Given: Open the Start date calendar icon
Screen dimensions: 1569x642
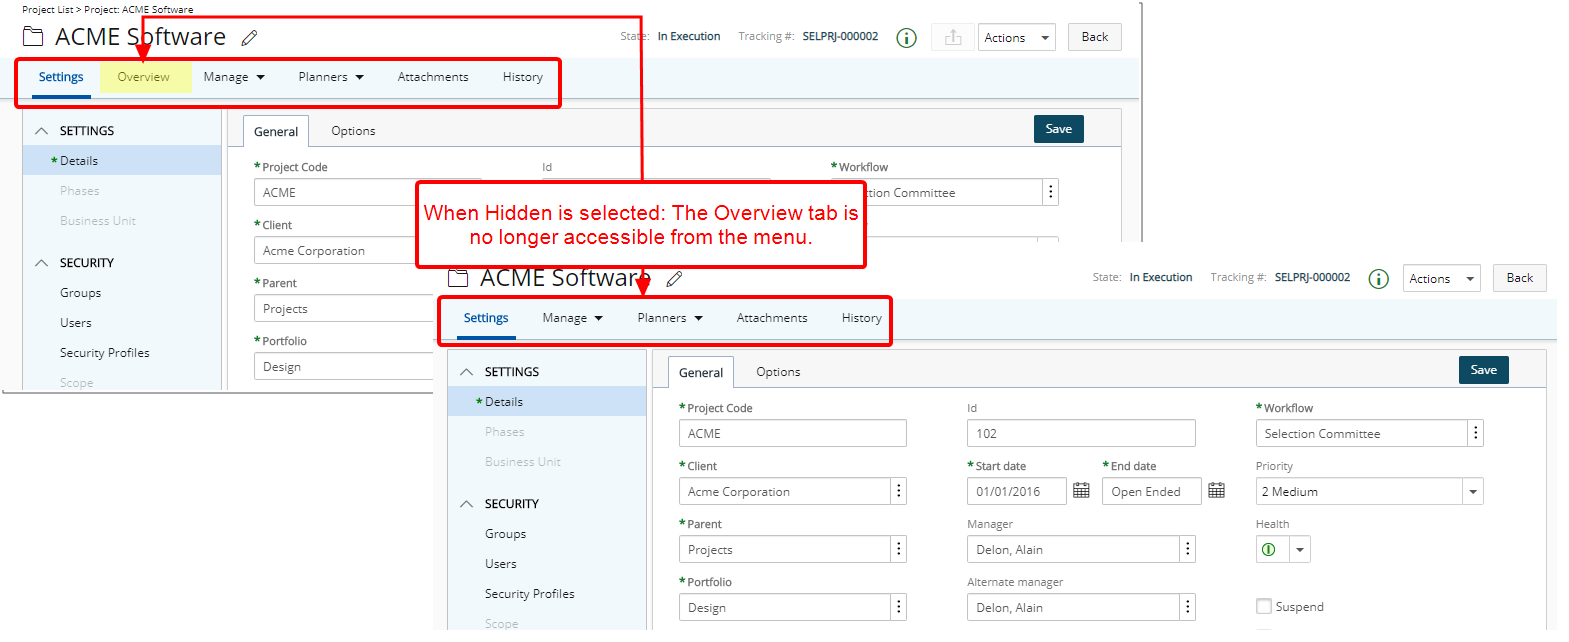Looking at the screenshot, I should pyautogui.click(x=1081, y=490).
